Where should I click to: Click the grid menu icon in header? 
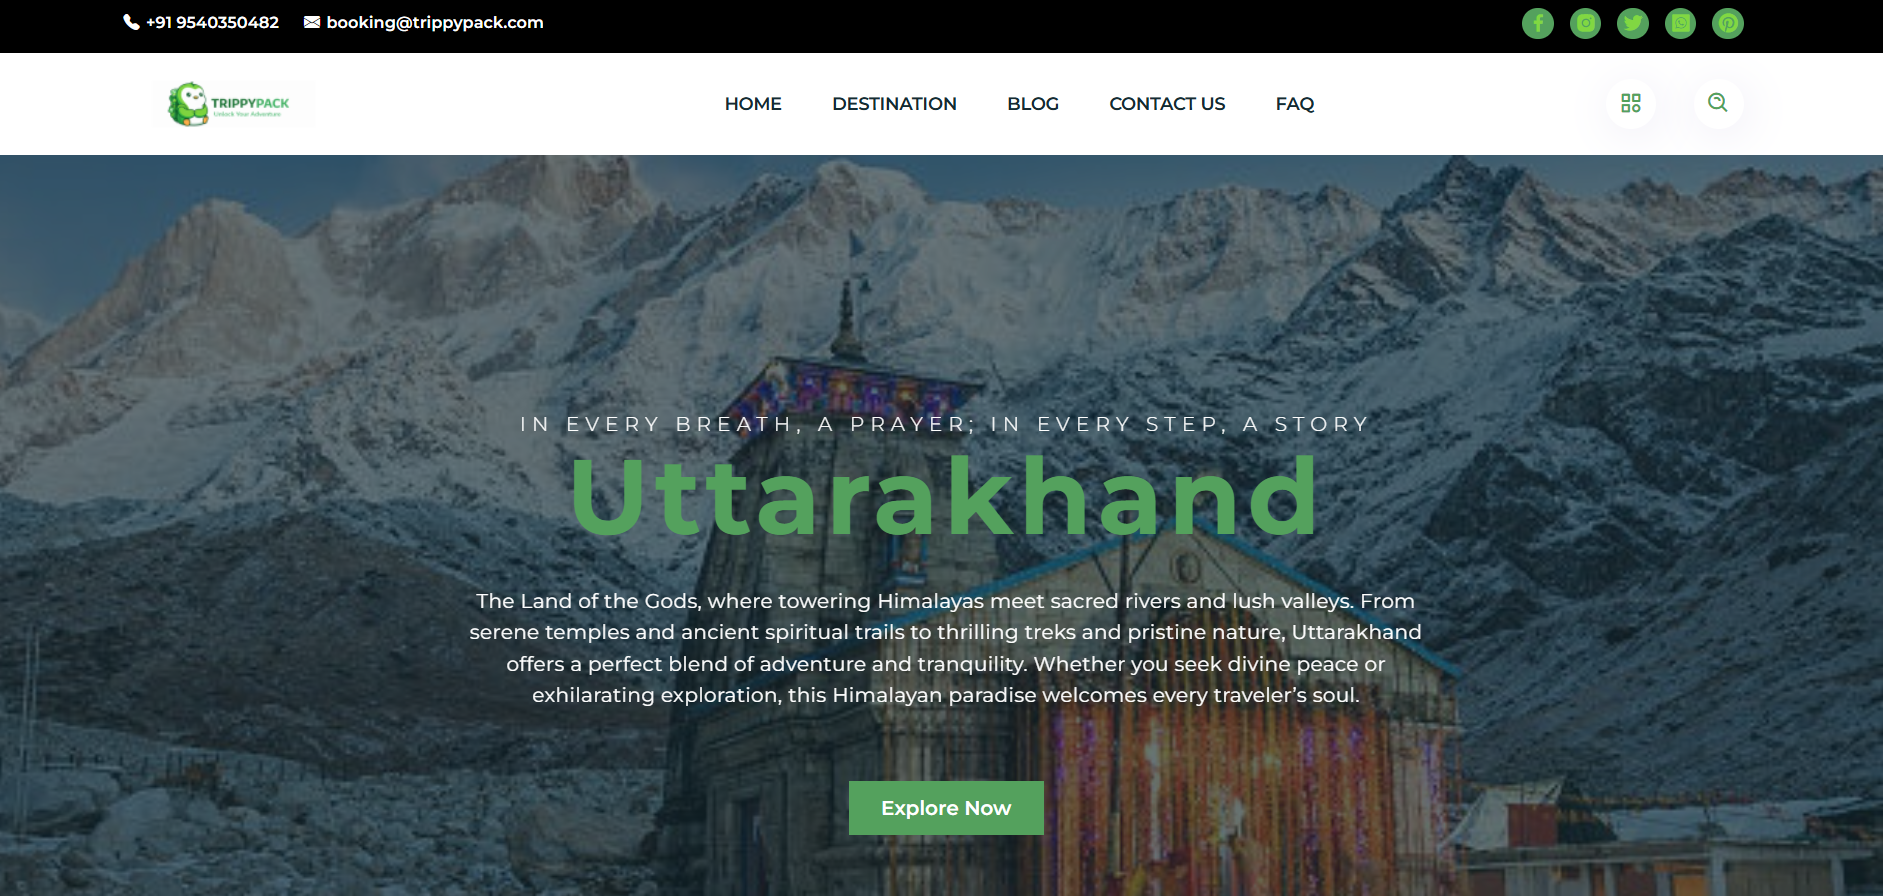pos(1631,103)
